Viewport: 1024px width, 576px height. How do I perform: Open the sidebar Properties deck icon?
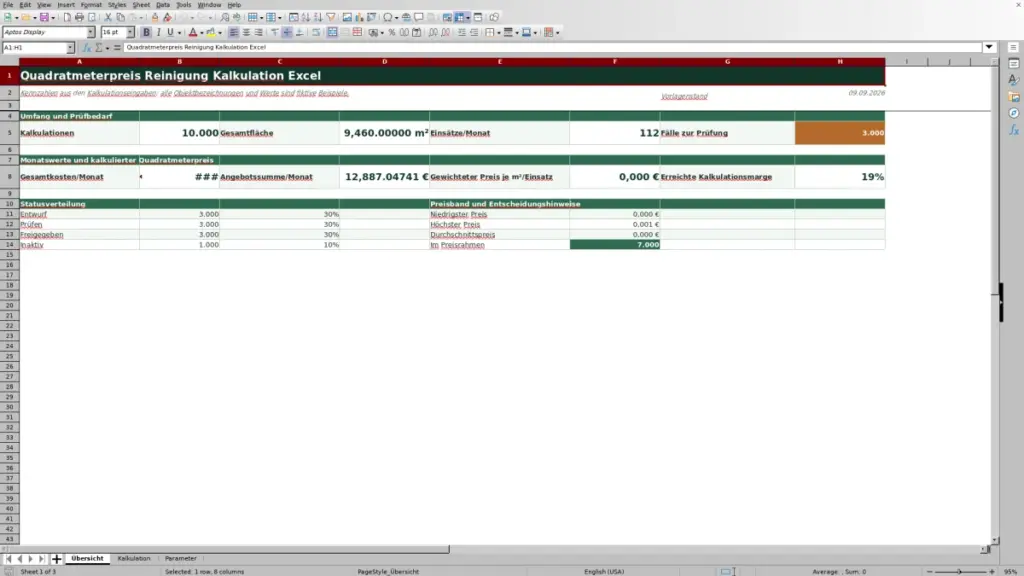[1014, 64]
